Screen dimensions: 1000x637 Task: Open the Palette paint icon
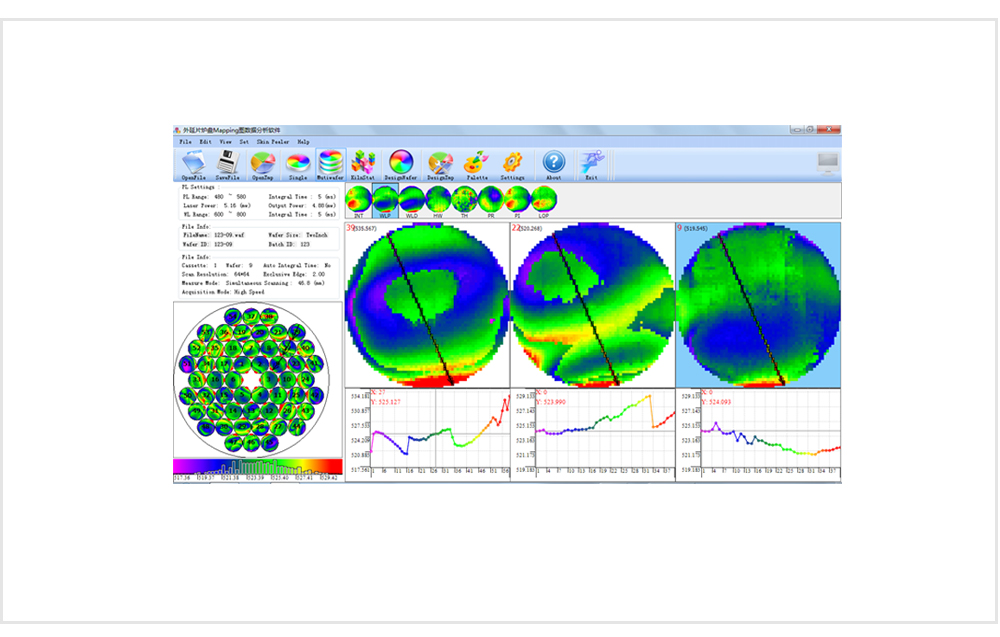pos(477,163)
